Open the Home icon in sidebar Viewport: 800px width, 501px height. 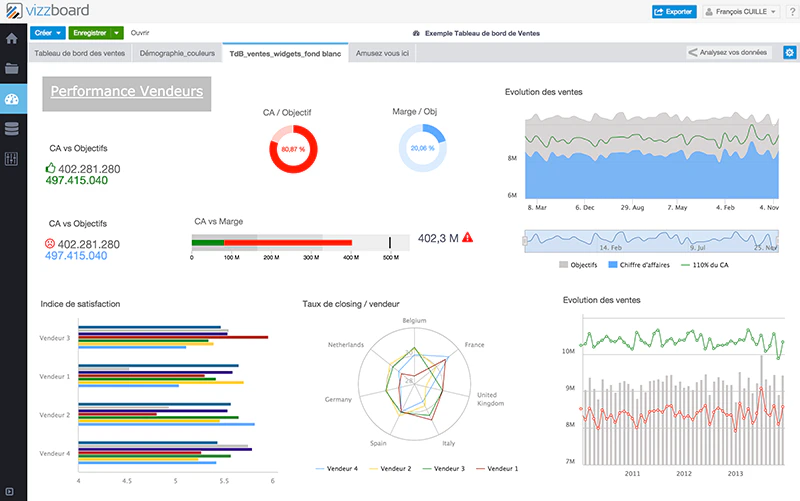coord(12,38)
